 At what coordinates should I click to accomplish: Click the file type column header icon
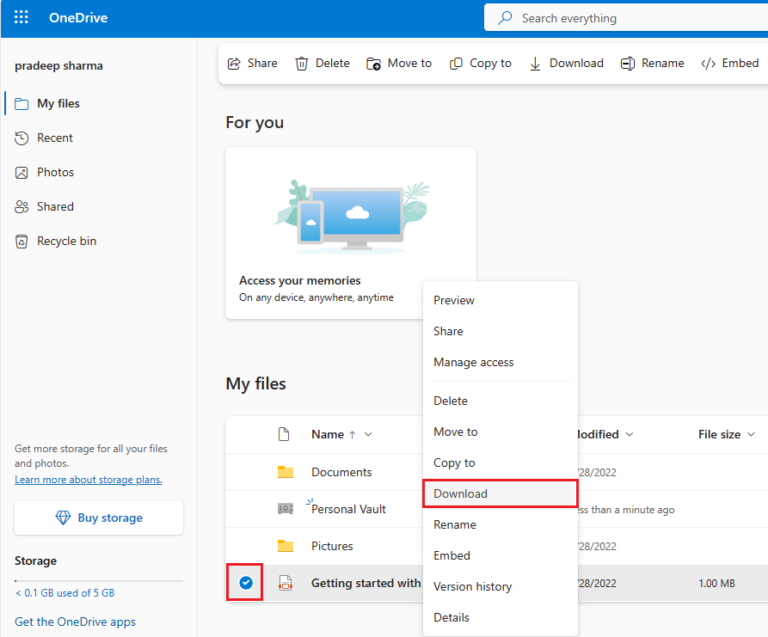pos(284,434)
